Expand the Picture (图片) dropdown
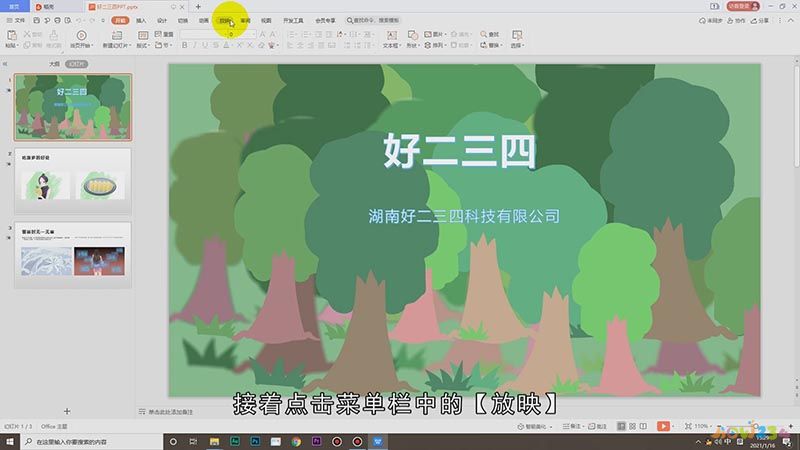Viewport: 800px width, 450px height. point(435,34)
